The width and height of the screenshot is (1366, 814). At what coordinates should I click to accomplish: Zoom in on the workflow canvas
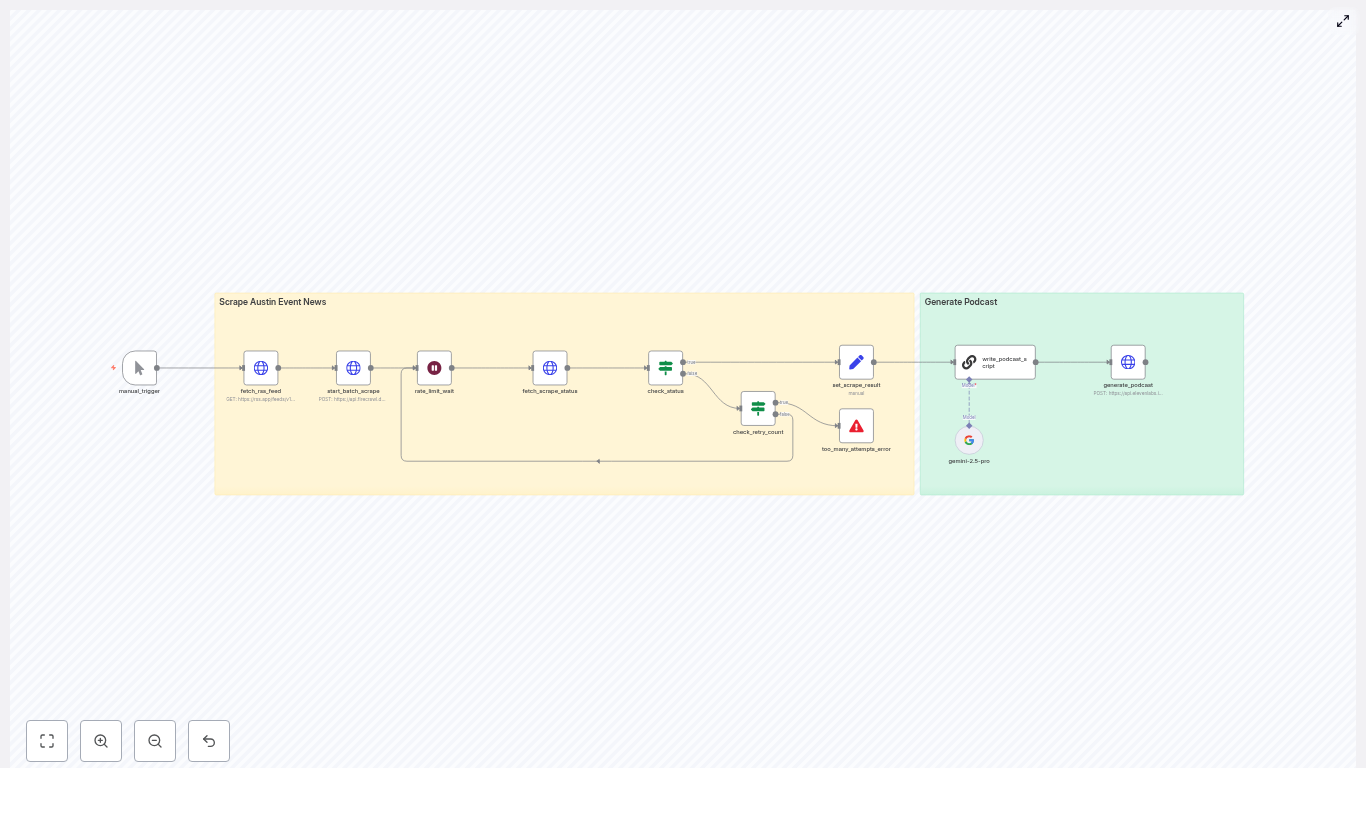[101, 741]
